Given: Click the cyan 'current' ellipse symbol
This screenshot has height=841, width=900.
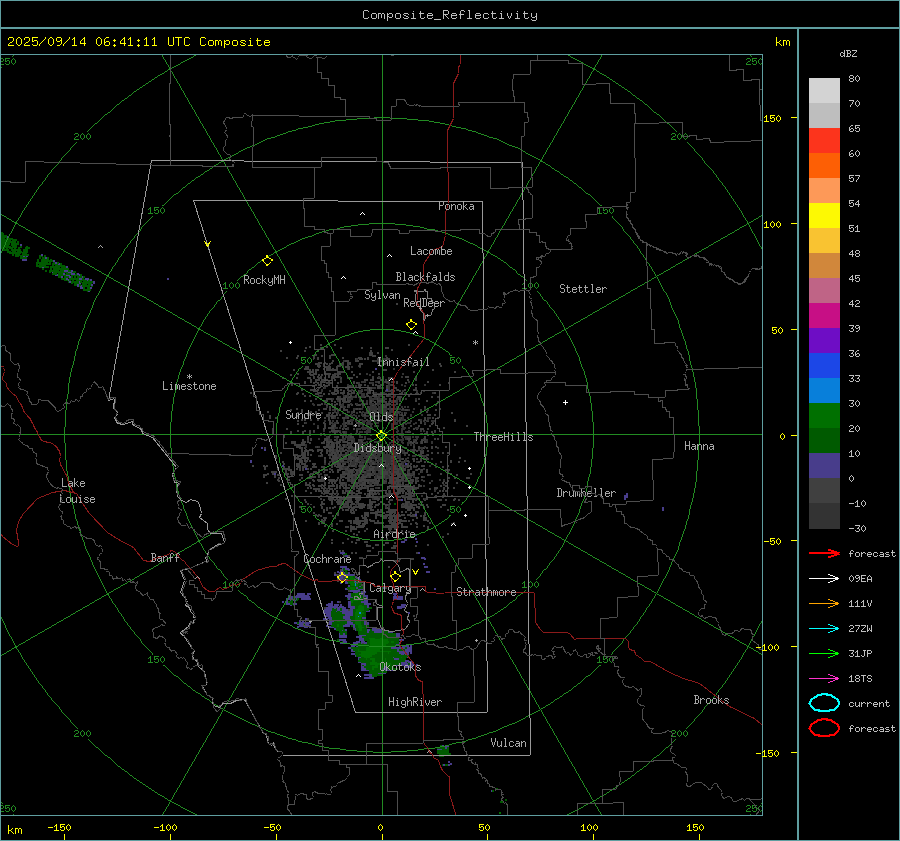Looking at the screenshot, I should tap(824, 703).
